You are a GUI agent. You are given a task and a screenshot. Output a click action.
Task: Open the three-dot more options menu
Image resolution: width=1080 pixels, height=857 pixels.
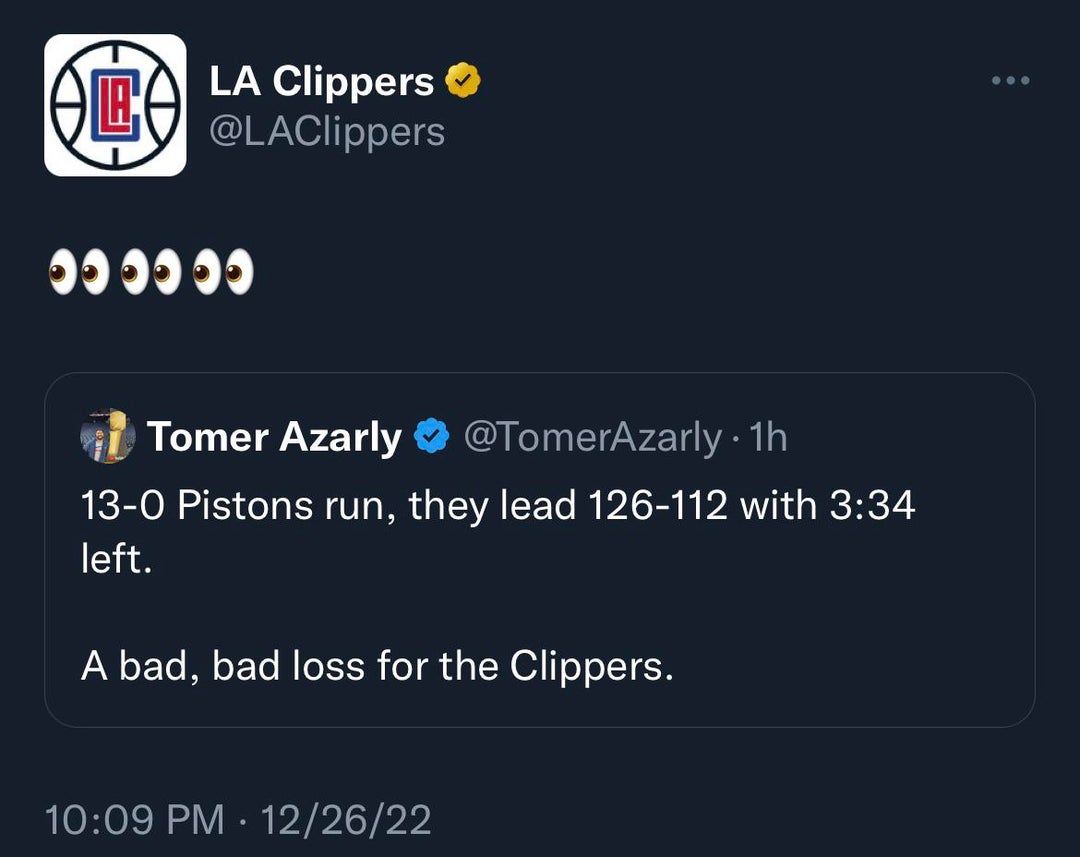1010,81
